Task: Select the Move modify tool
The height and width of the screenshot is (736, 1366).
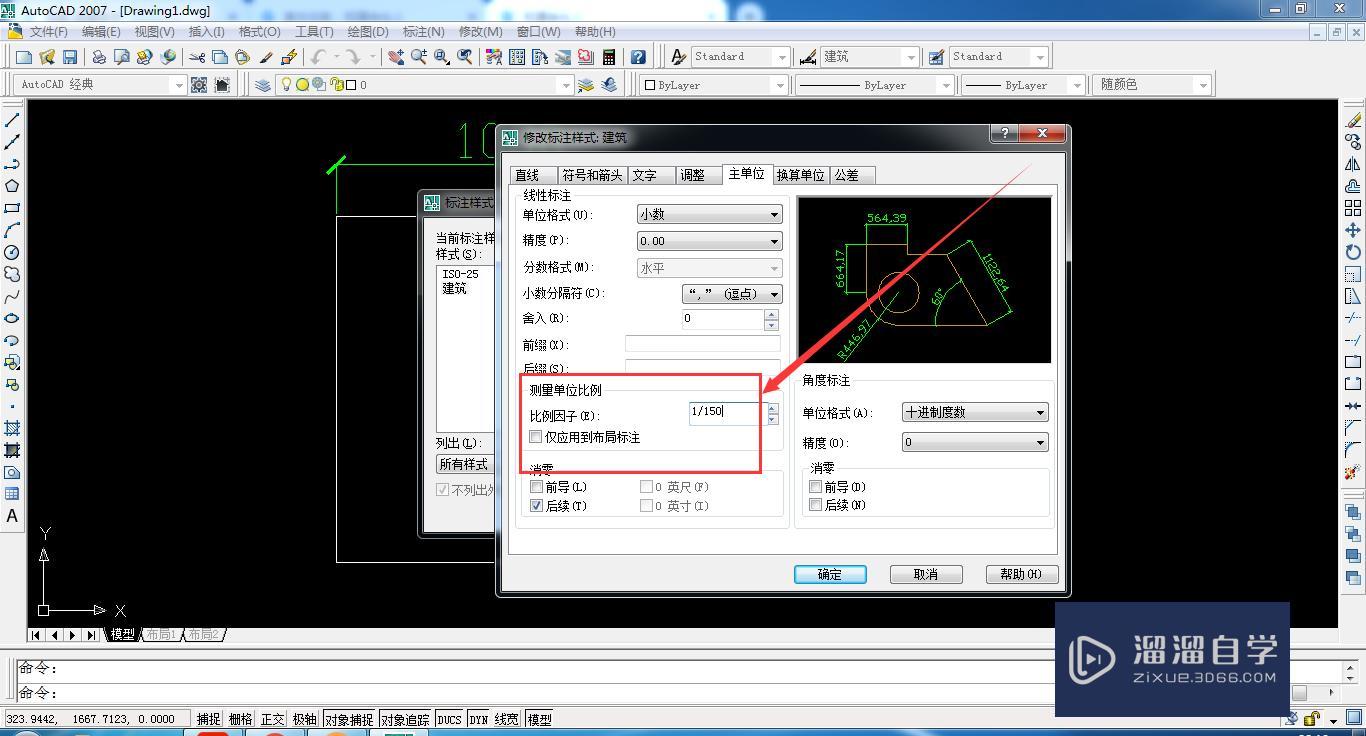Action: pyautogui.click(x=1353, y=230)
